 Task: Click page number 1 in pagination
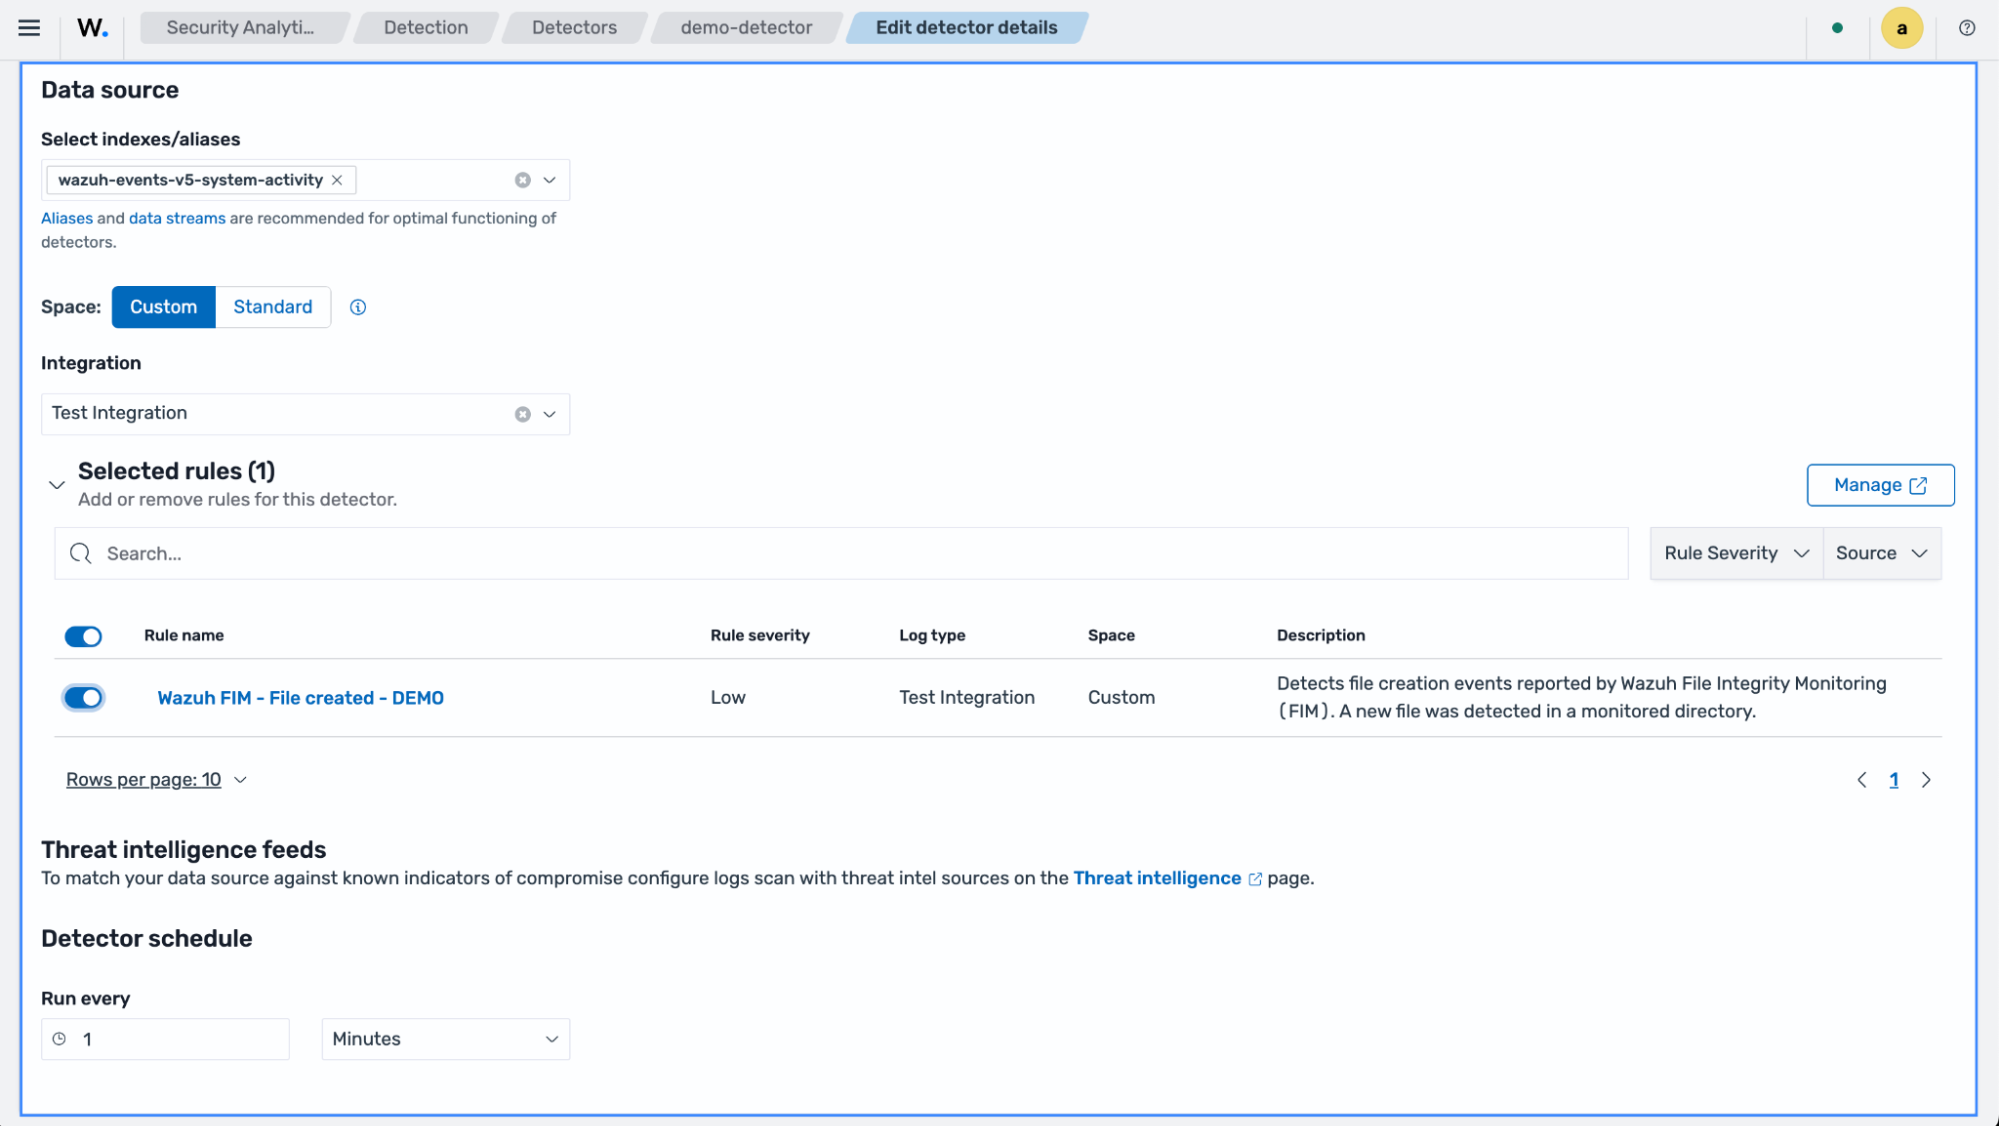point(1893,780)
